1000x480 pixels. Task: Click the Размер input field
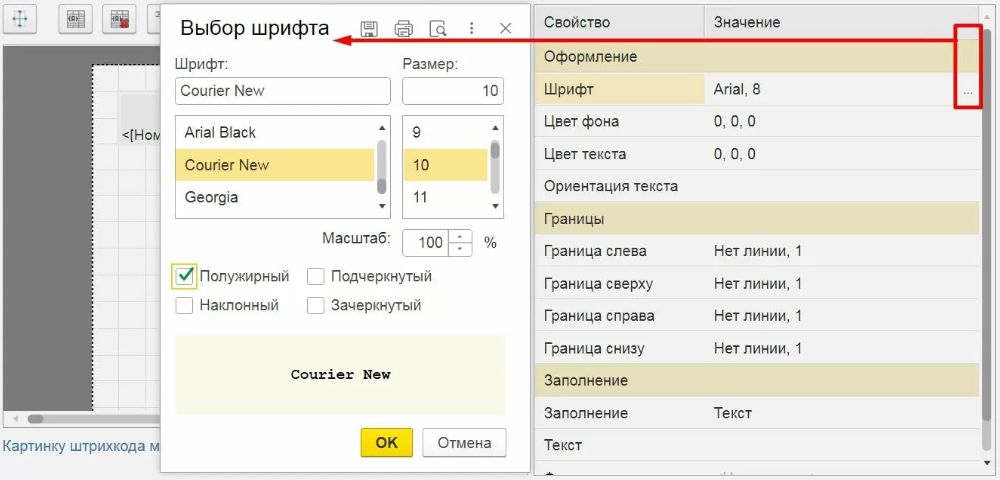(x=453, y=91)
